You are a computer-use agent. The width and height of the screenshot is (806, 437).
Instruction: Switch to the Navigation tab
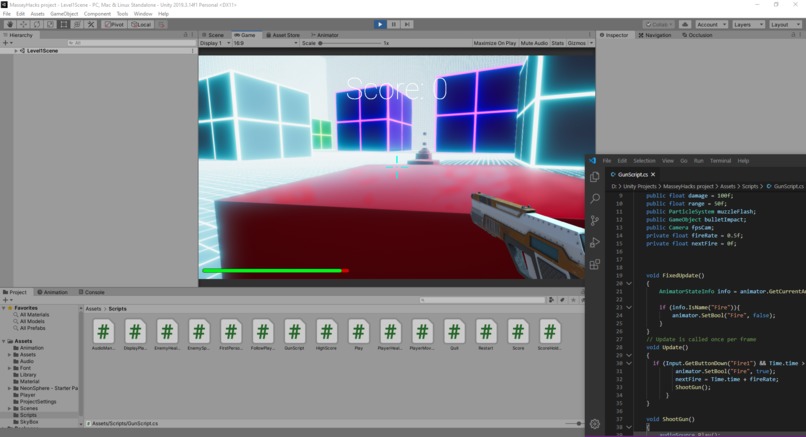coord(655,35)
